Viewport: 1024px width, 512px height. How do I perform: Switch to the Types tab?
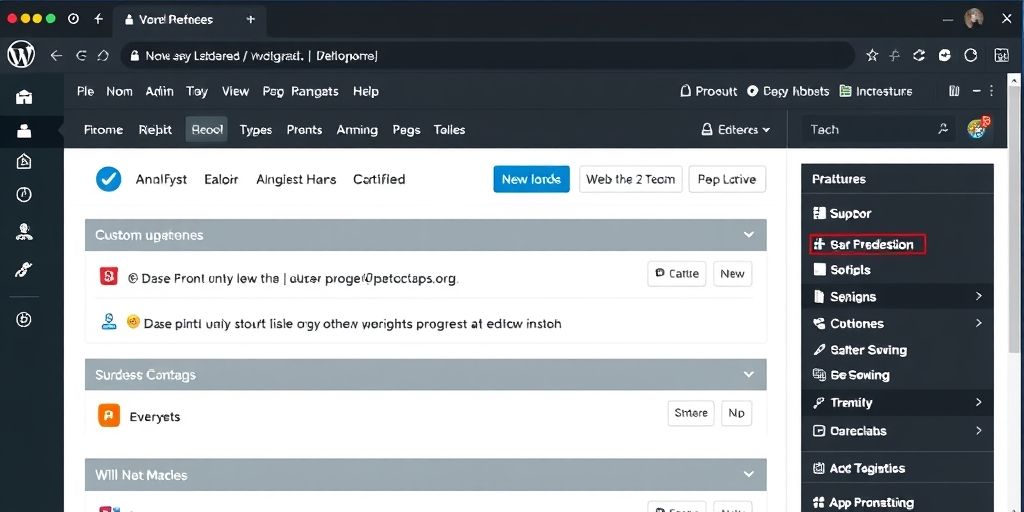255,130
